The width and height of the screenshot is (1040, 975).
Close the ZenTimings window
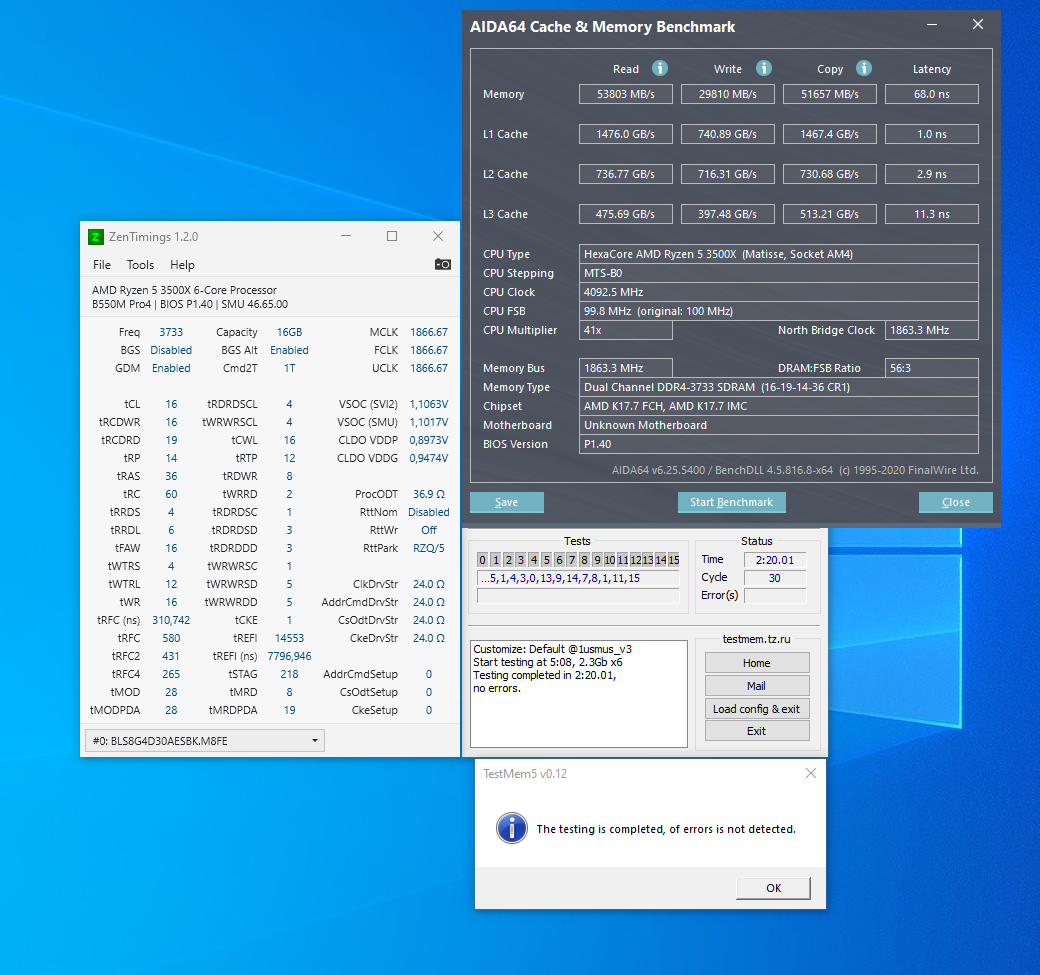438,236
